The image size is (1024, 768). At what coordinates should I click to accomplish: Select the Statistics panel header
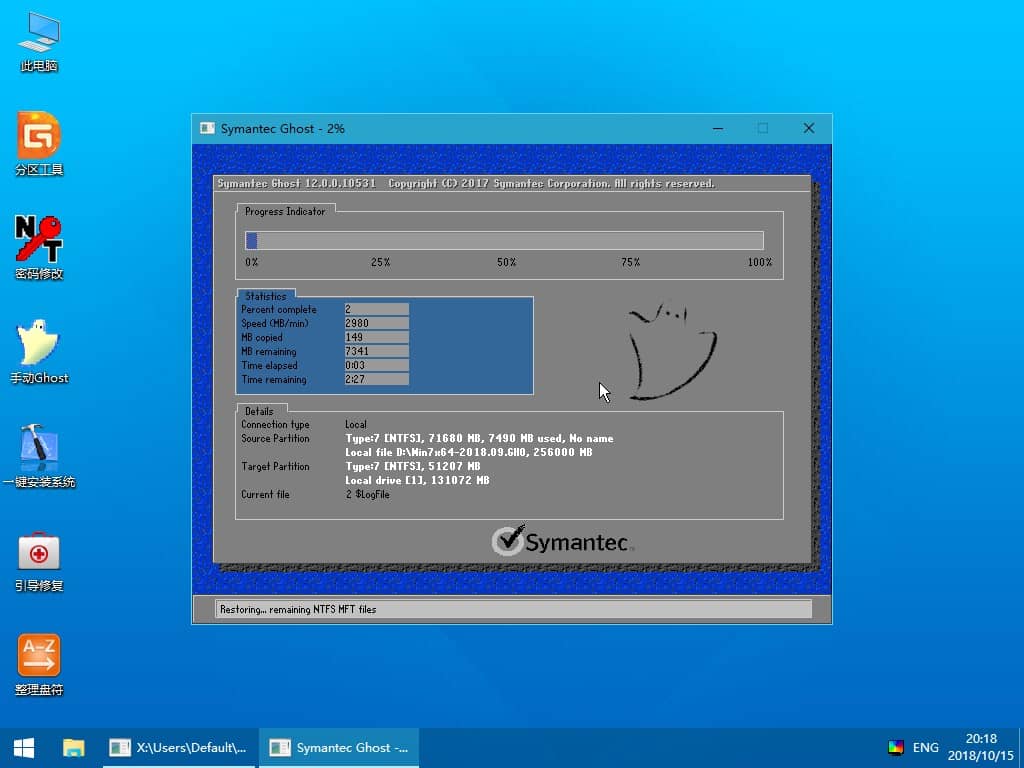tap(264, 295)
